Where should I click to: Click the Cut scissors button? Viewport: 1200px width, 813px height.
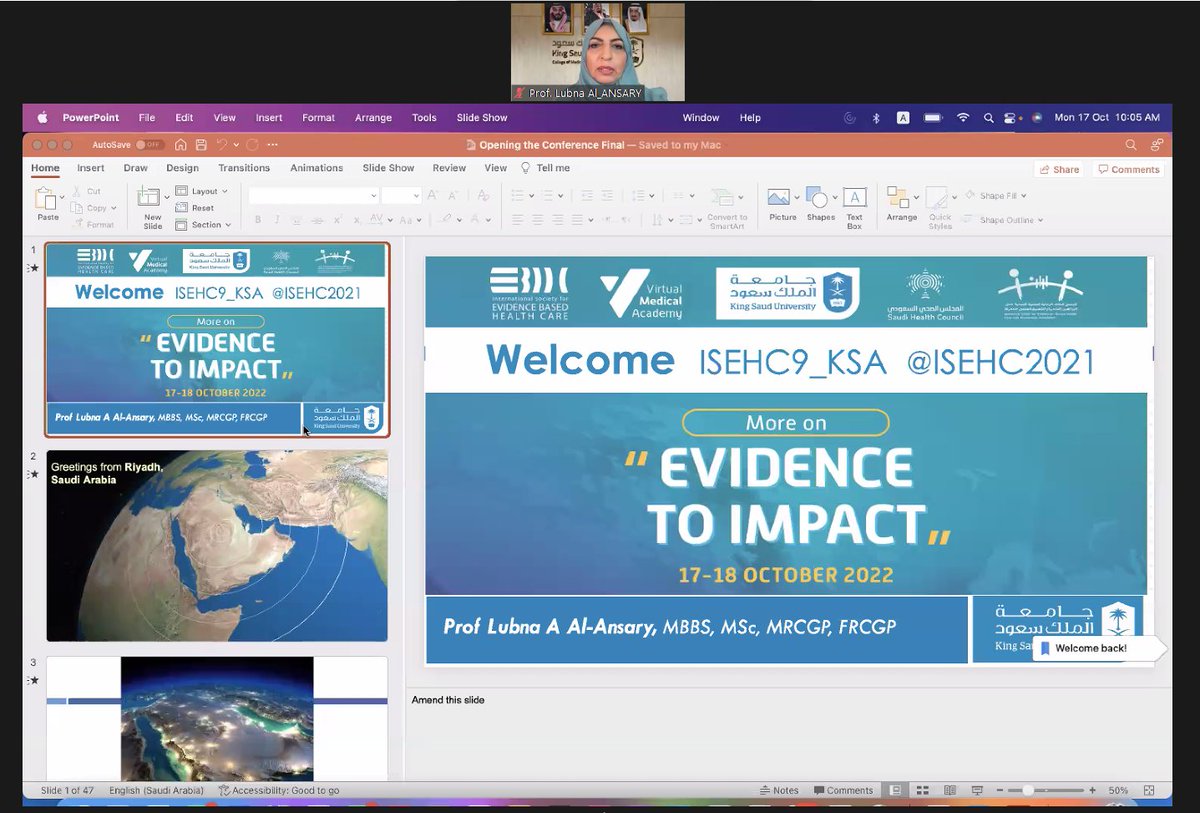pos(86,191)
